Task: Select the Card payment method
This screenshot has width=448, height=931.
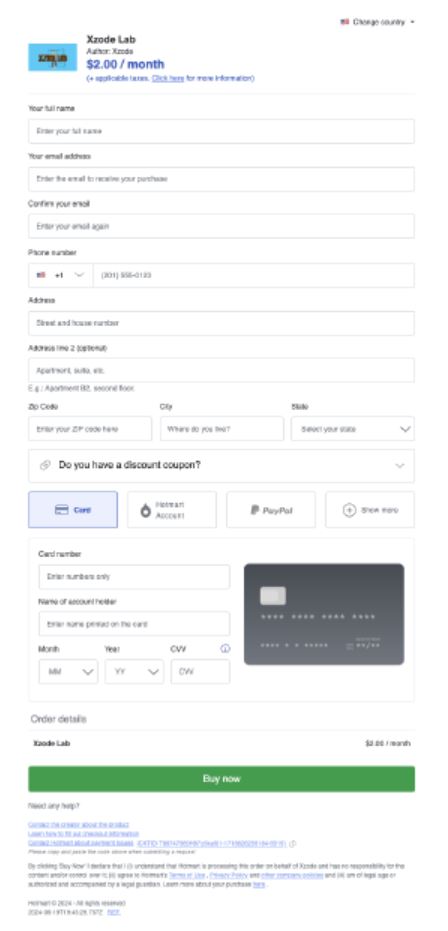Action: coord(73,509)
